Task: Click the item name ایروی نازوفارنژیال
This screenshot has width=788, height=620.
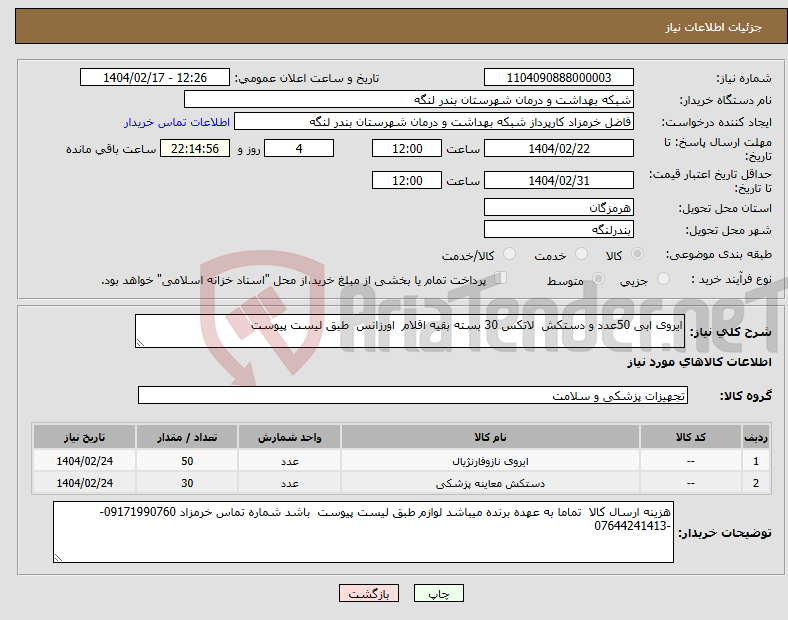Action: (490, 461)
